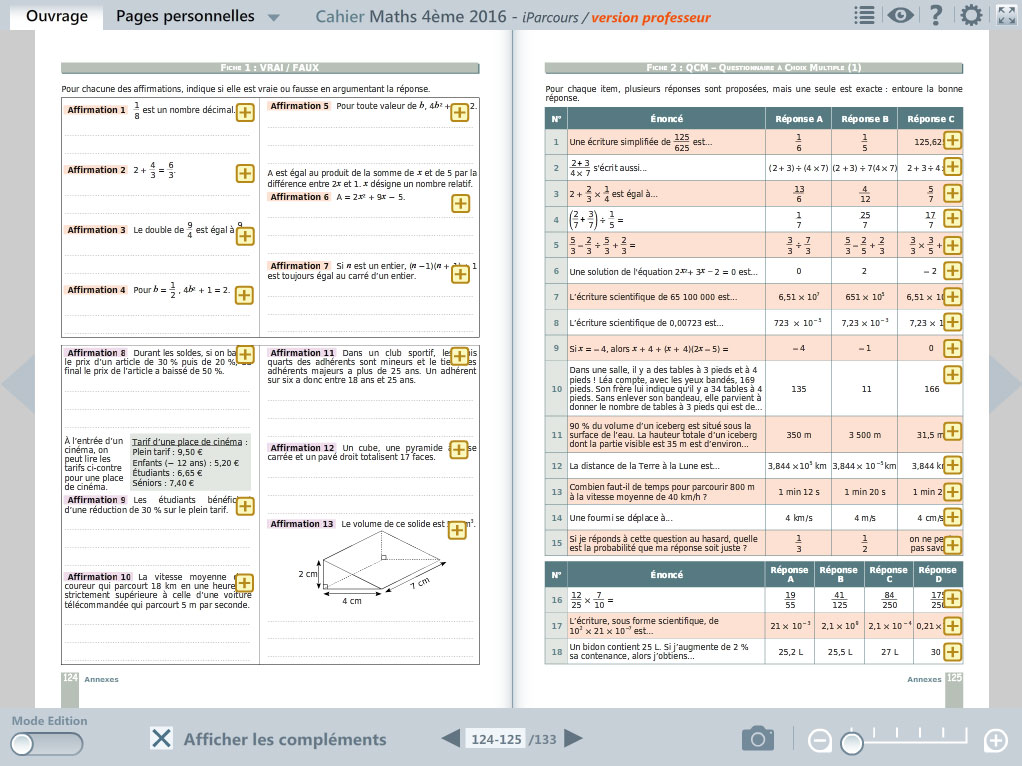Open the plus complement for QCM row 9
Image resolution: width=1022 pixels, height=766 pixels.
[952, 348]
